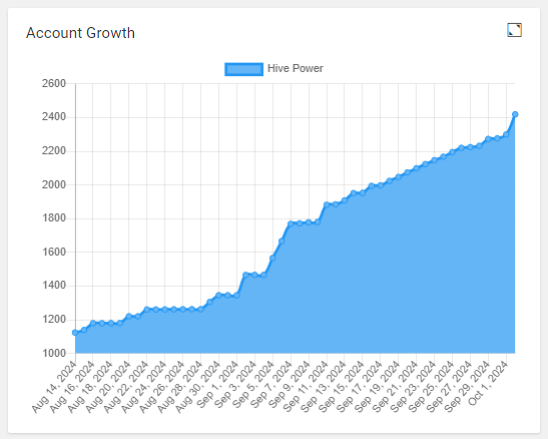Select the data point above Sep 11, 2024
The width and height of the screenshot is (548, 439).
pos(327,204)
